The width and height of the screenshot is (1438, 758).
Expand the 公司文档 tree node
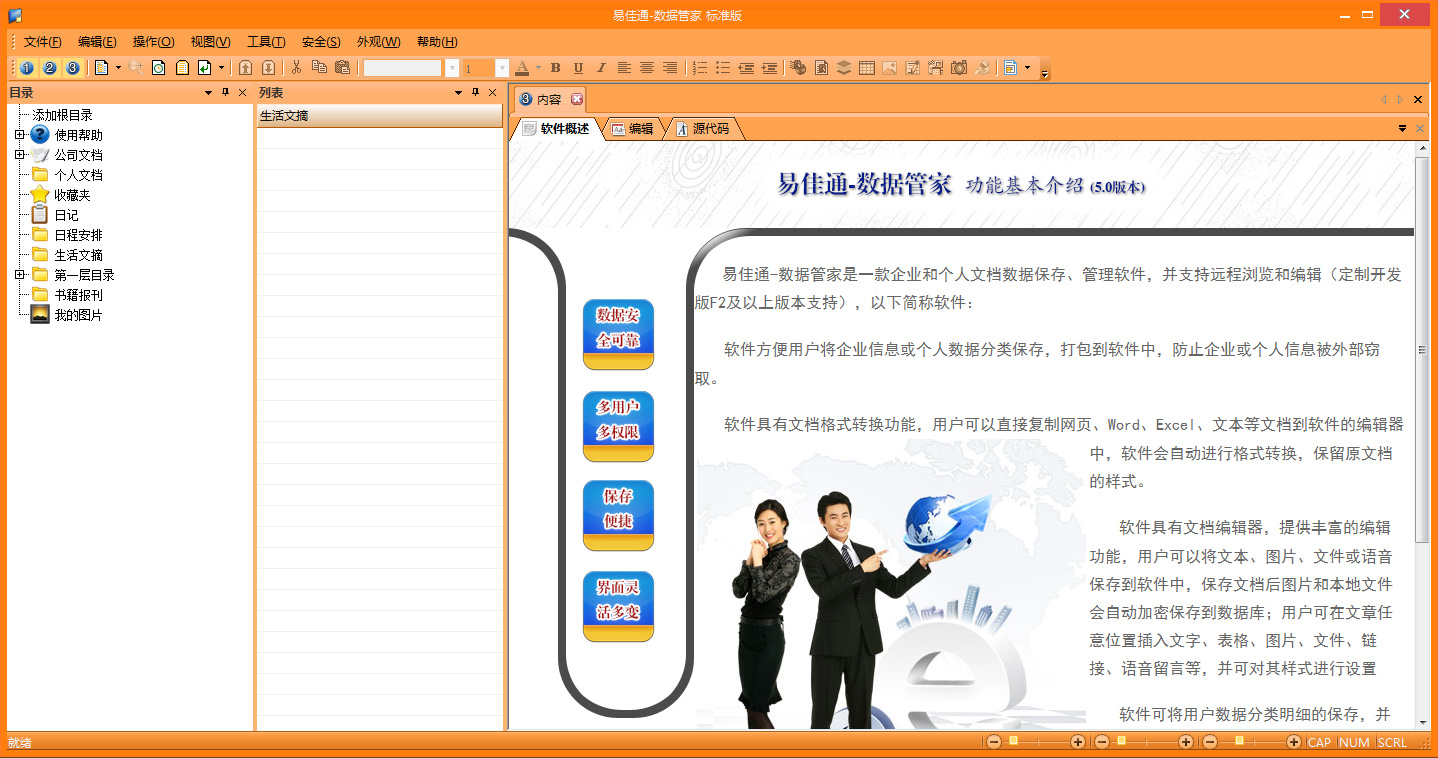pyautogui.click(x=19, y=155)
